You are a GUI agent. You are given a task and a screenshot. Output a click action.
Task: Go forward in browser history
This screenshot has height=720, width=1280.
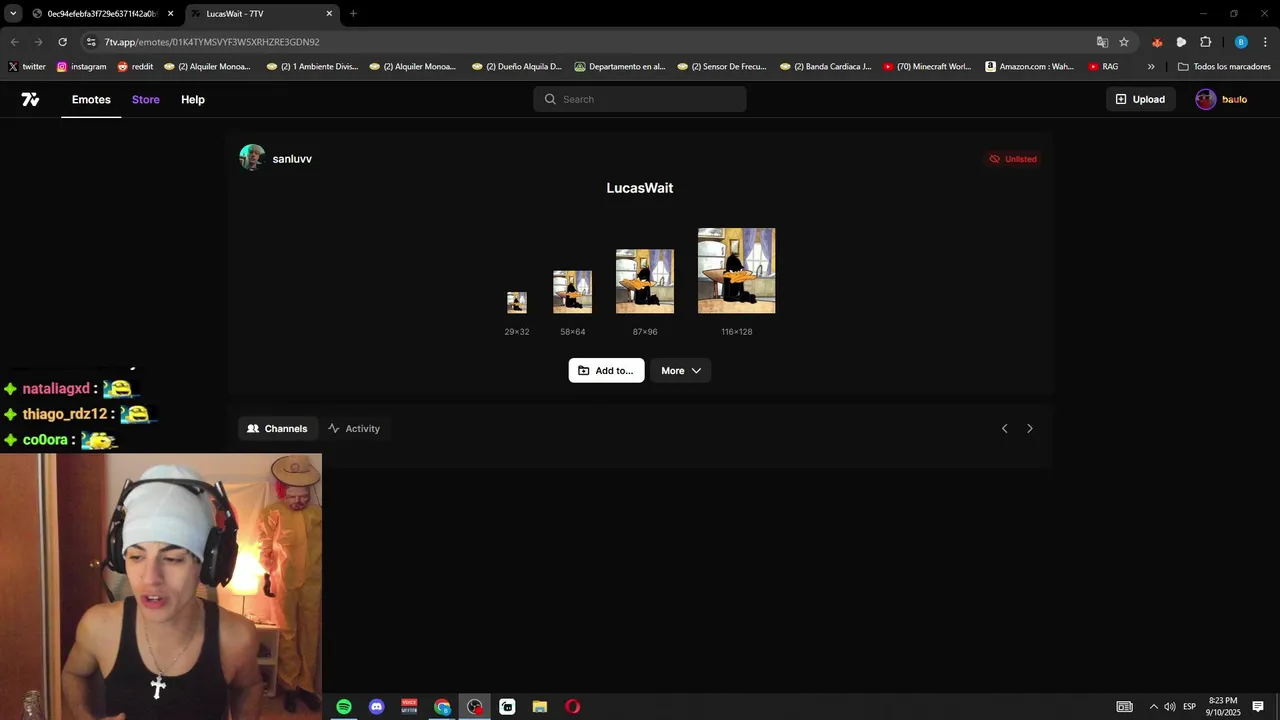tap(38, 42)
